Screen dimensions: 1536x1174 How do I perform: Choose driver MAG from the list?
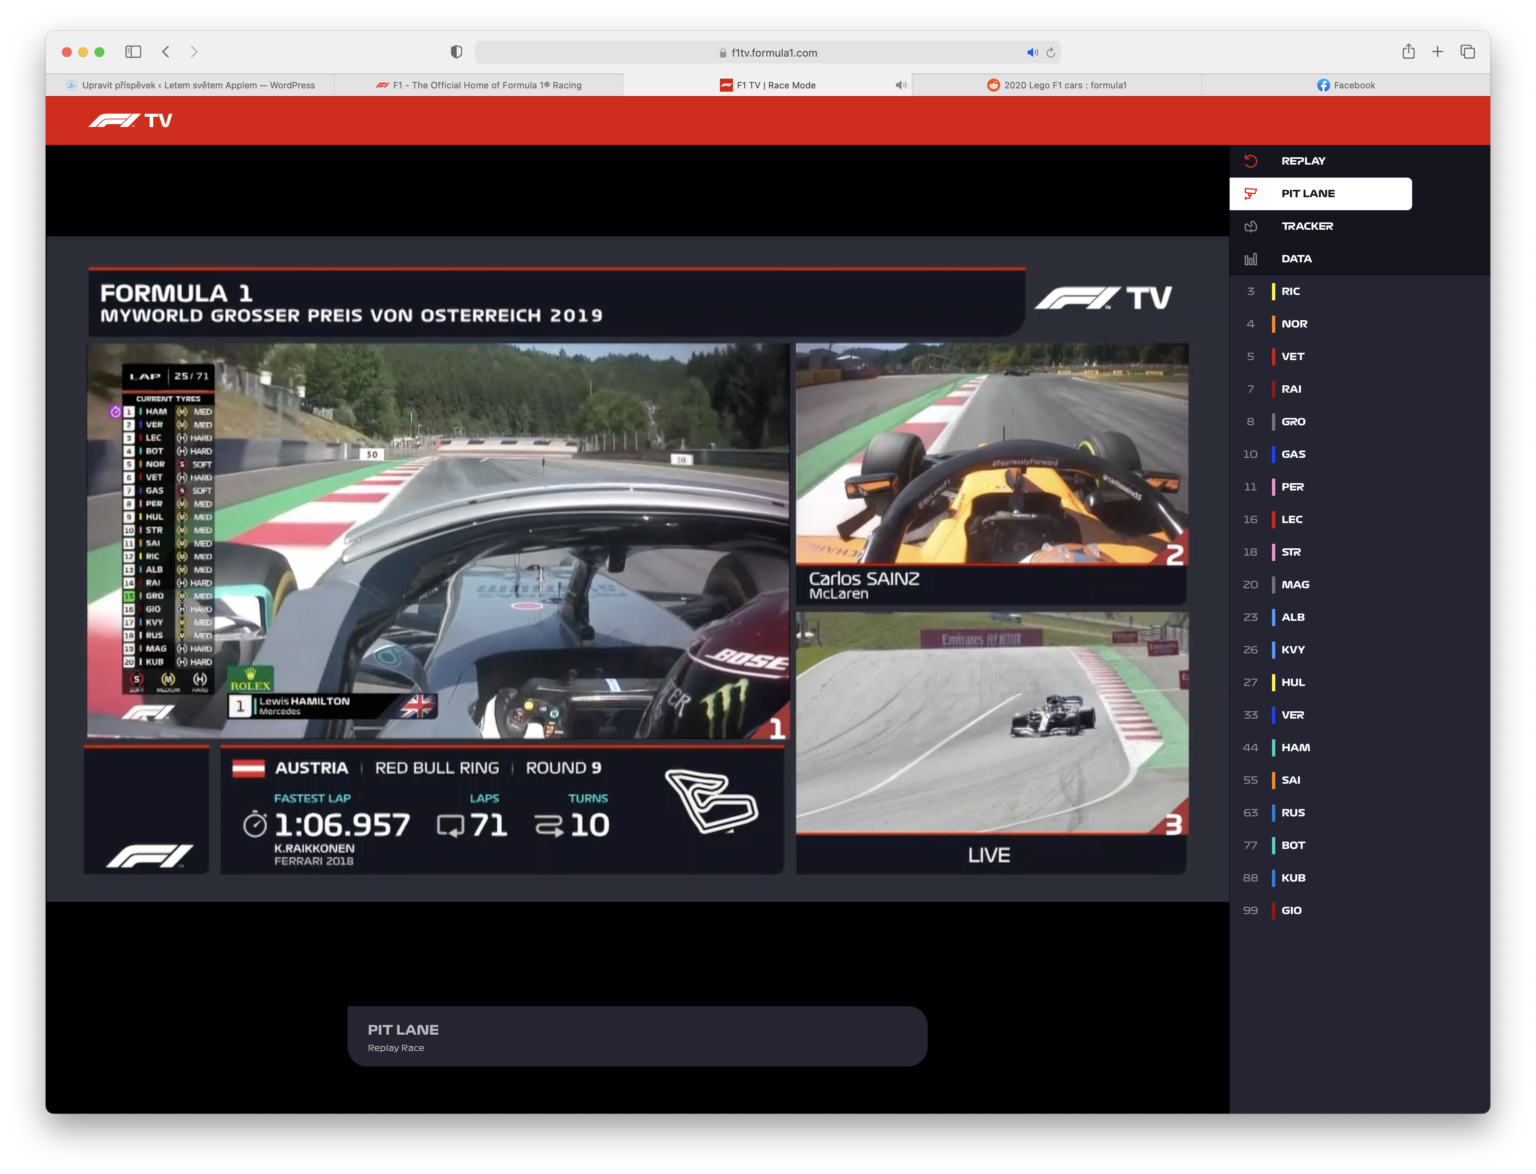pos(1320,585)
